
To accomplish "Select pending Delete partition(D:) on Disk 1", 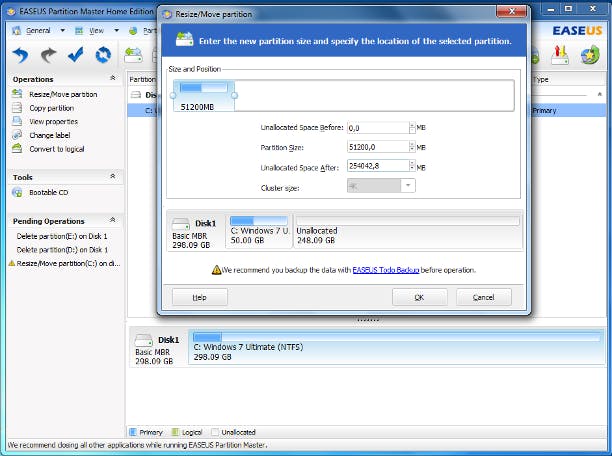I will pyautogui.click(x=62, y=250).
